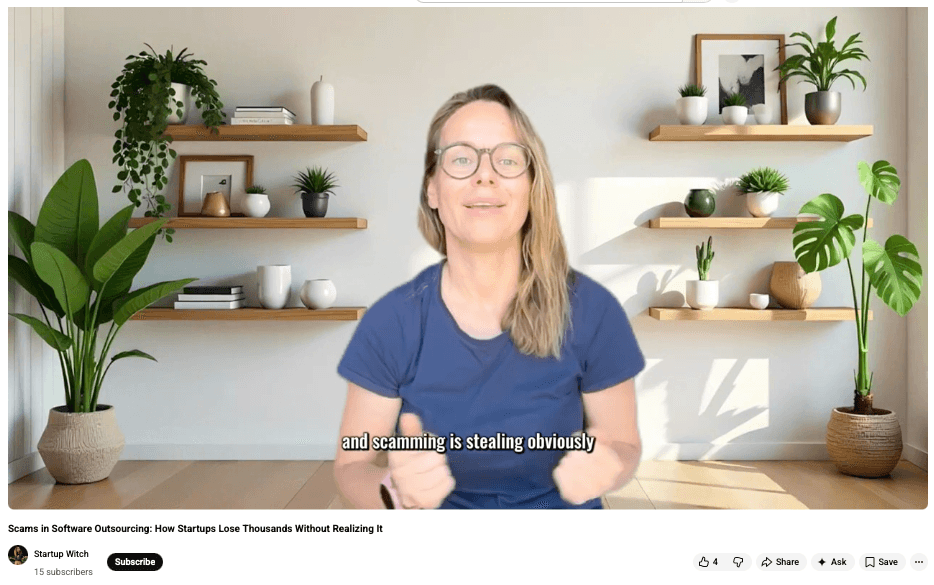Screen dimensions: 934x585
Task: Click the Save button label
Action: pyautogui.click(x=888, y=562)
